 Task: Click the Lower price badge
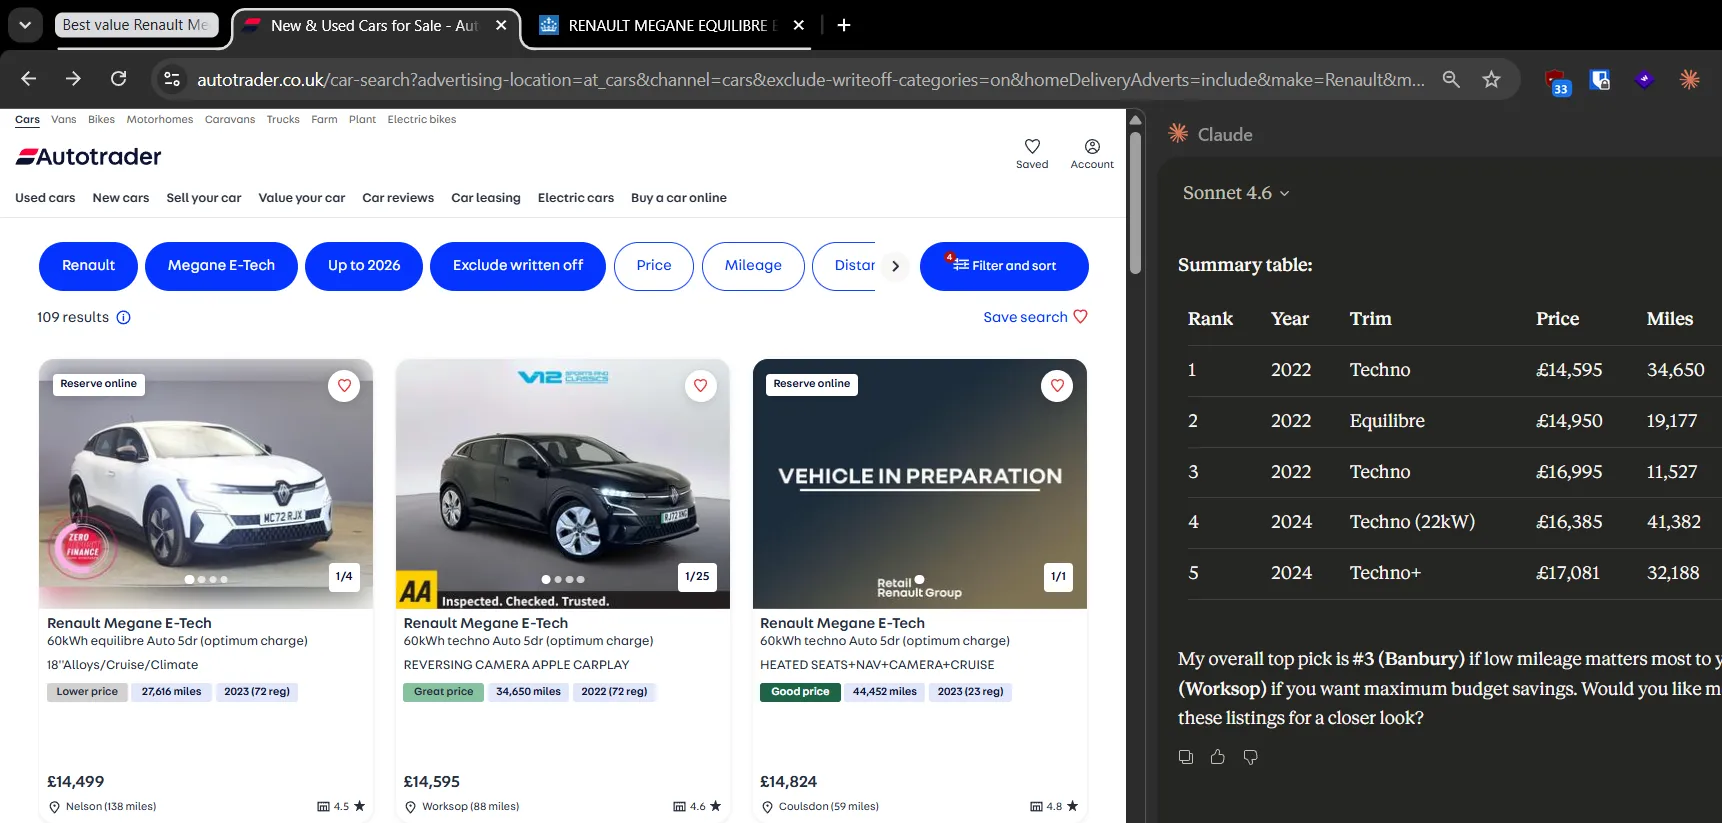click(x=87, y=692)
